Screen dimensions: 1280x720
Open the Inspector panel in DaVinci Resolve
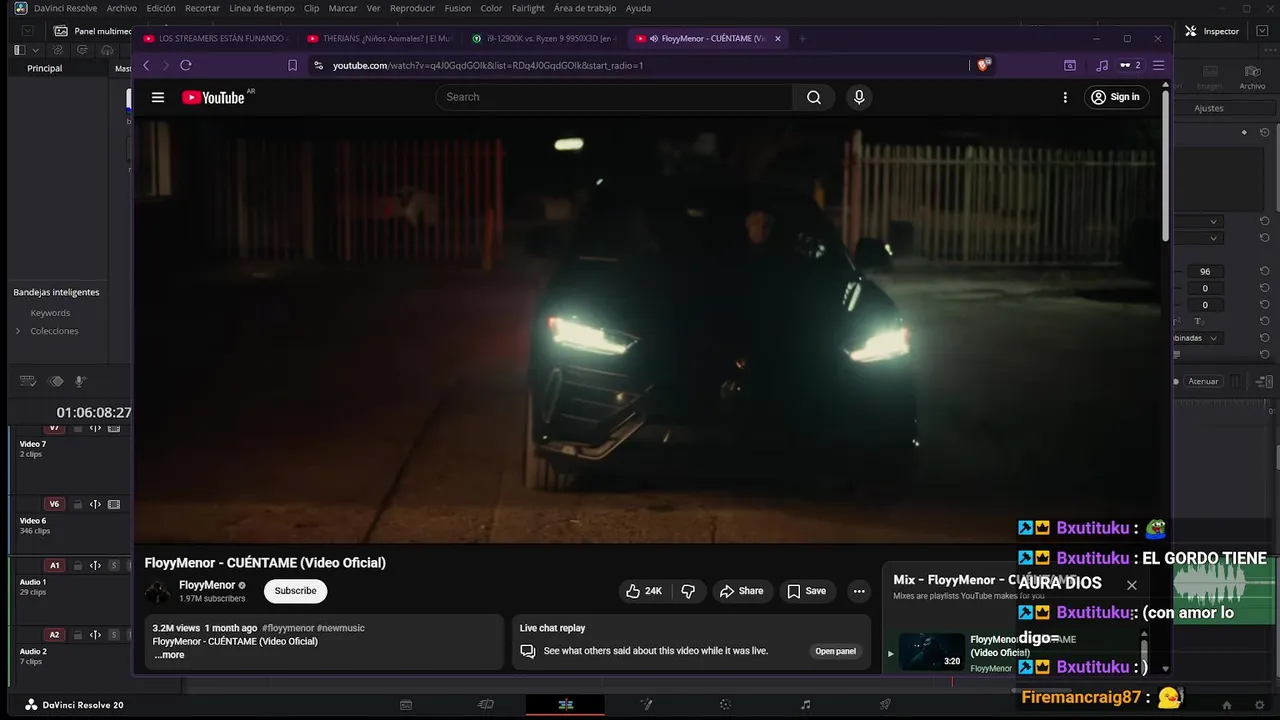1212,31
